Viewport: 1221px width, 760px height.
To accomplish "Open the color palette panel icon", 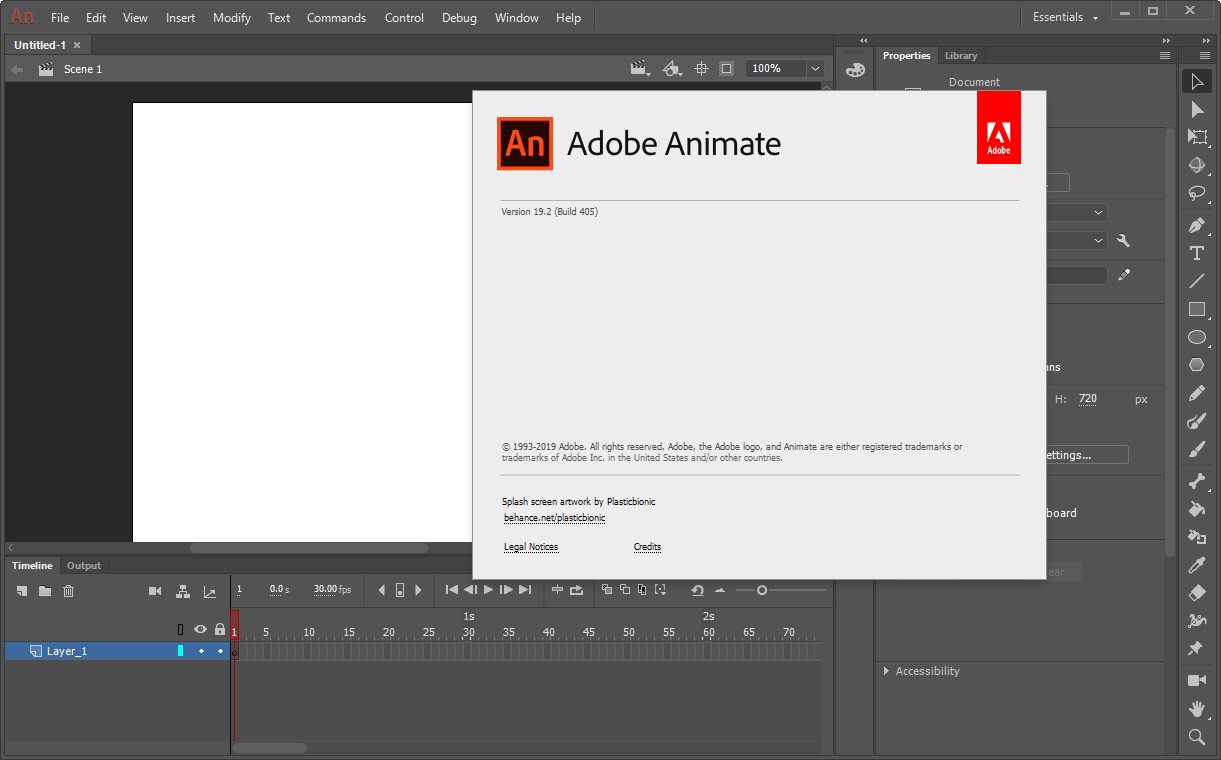I will [854, 70].
